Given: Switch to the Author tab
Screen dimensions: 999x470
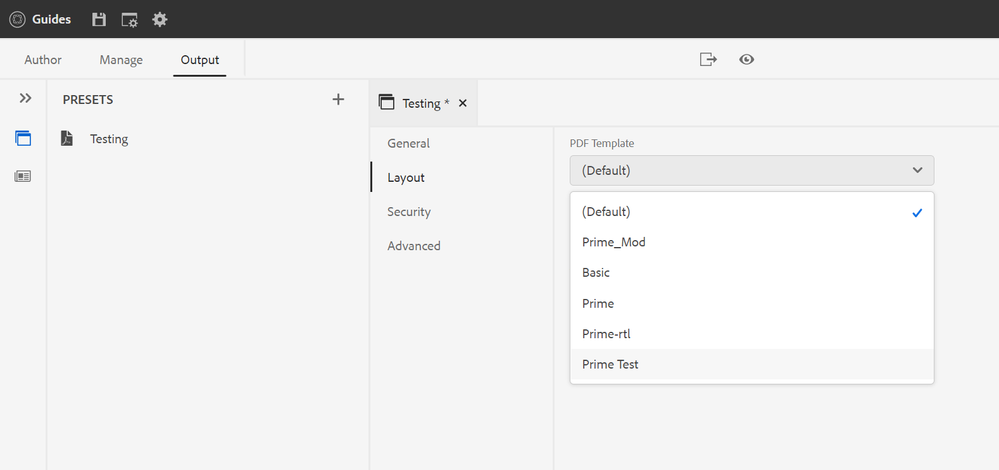Looking at the screenshot, I should (43, 60).
